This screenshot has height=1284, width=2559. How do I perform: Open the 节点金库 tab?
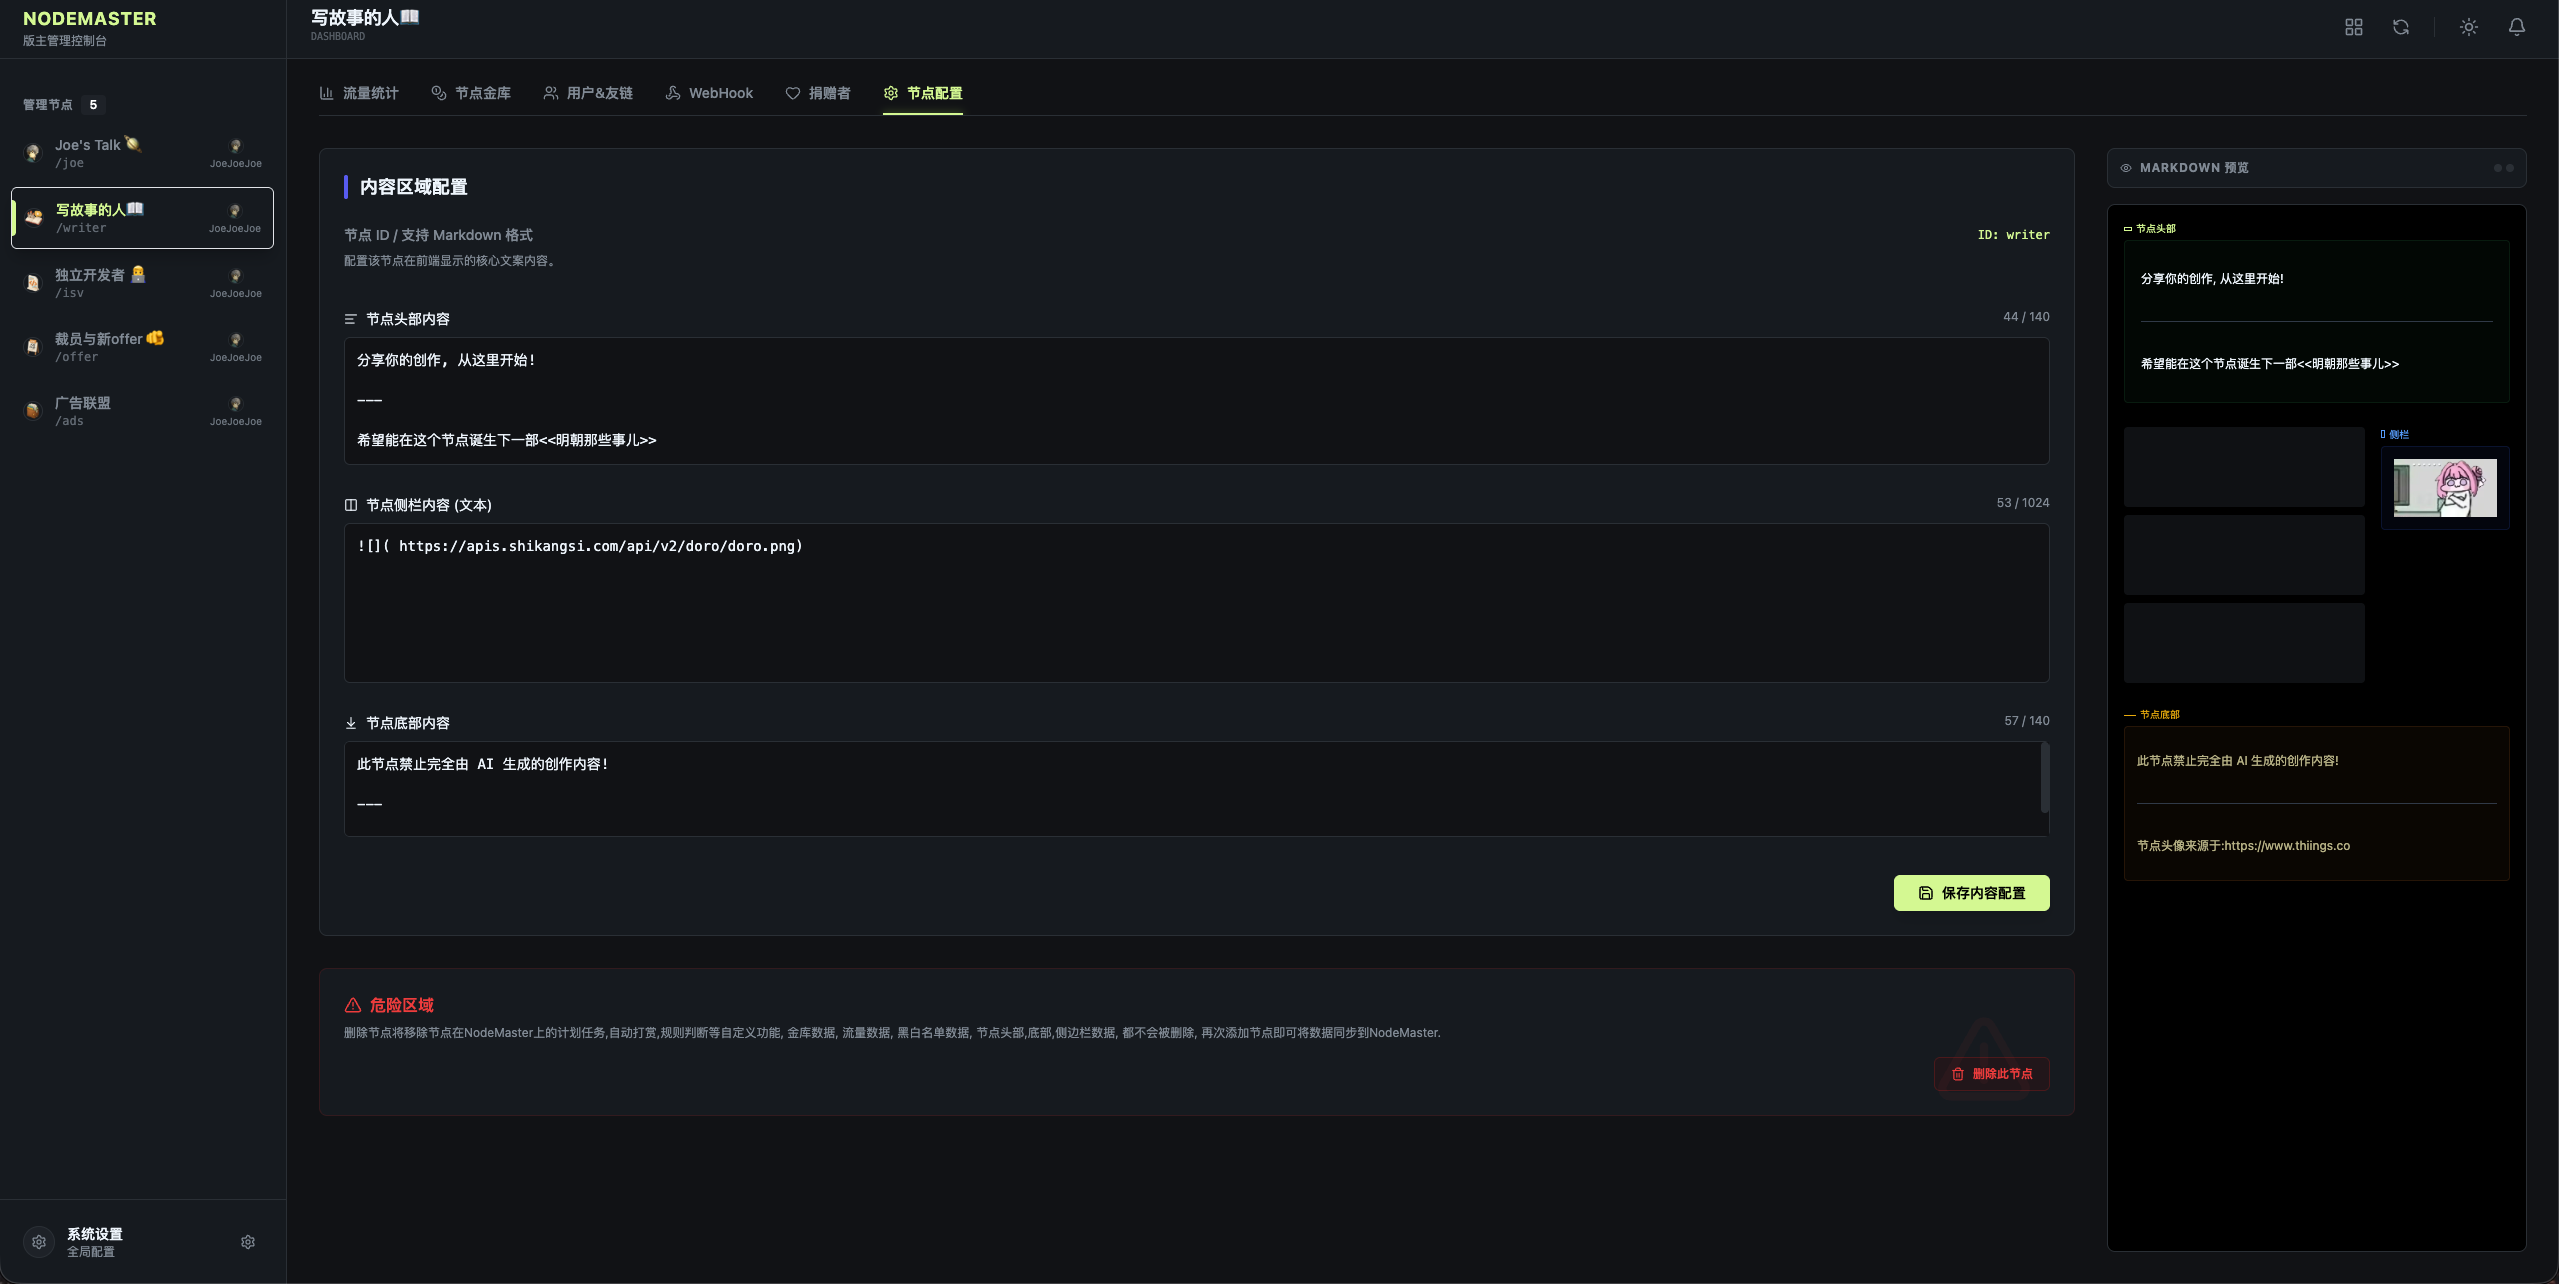click(x=471, y=93)
